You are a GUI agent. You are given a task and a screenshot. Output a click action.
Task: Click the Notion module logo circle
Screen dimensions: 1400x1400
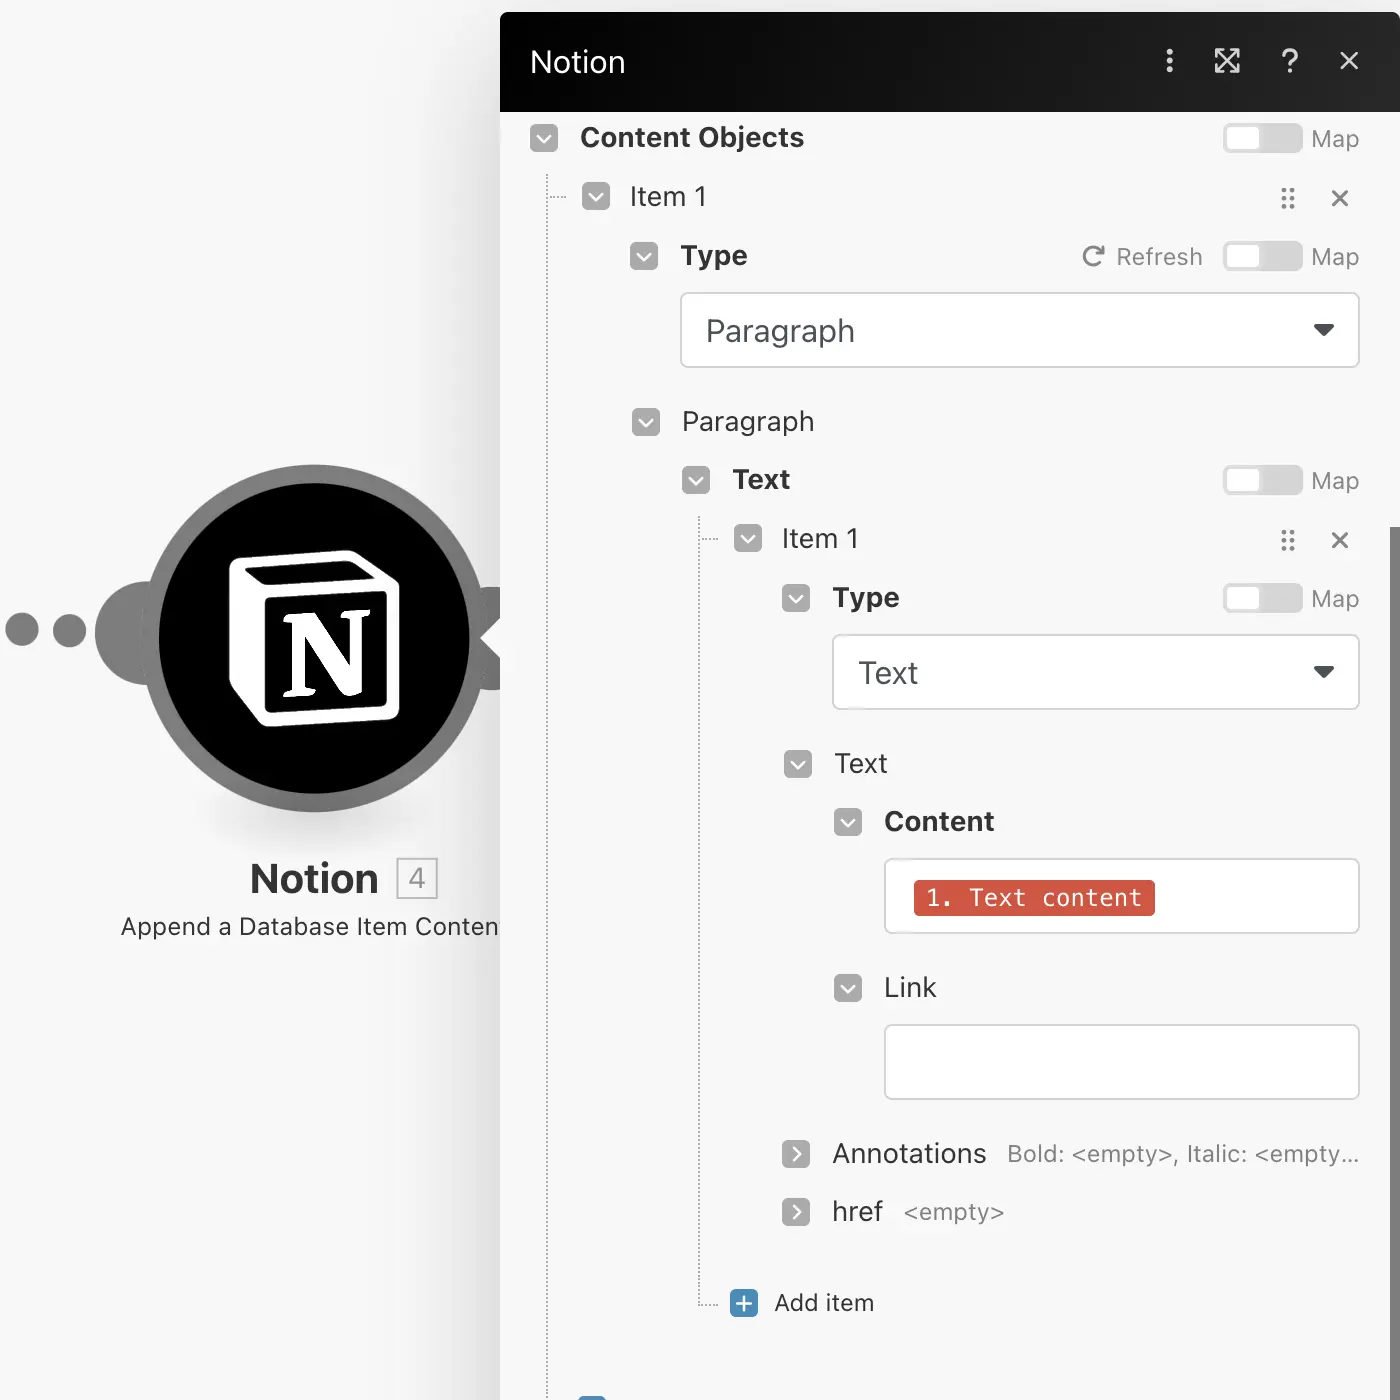click(x=314, y=638)
